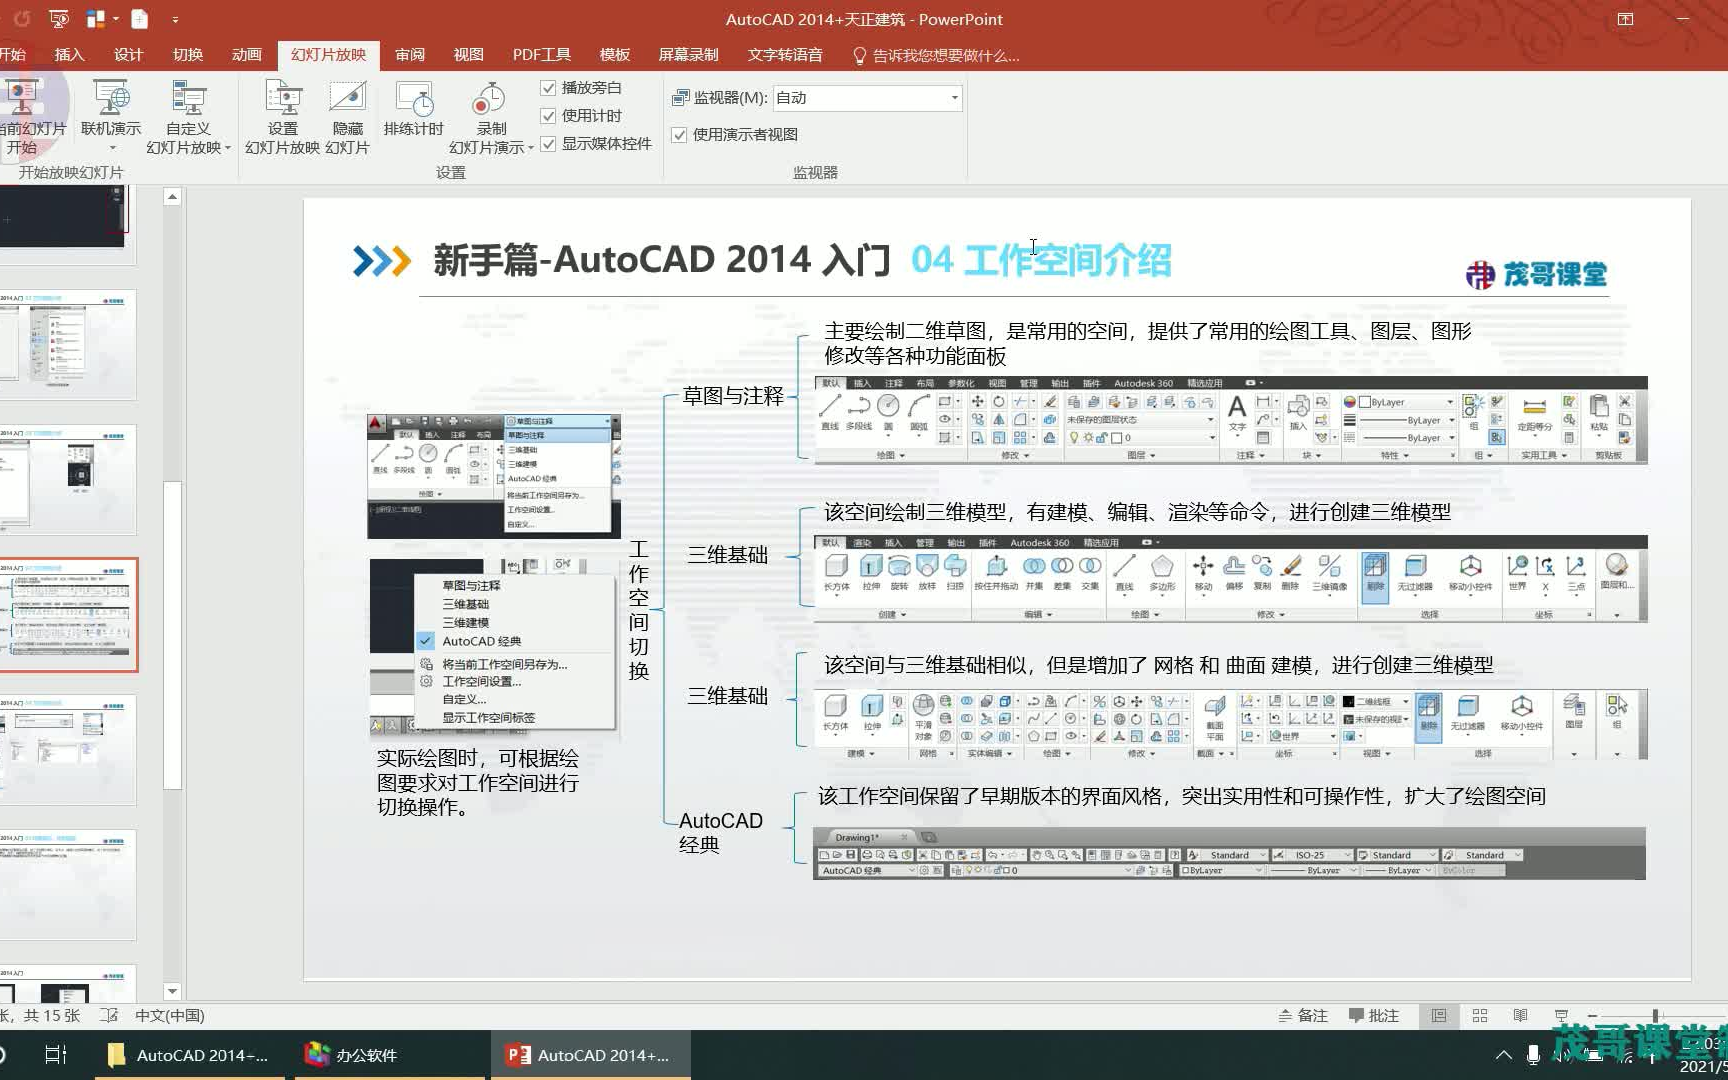Switch to slide sorter view via grid icon
The height and width of the screenshot is (1080, 1728).
click(x=1478, y=1015)
